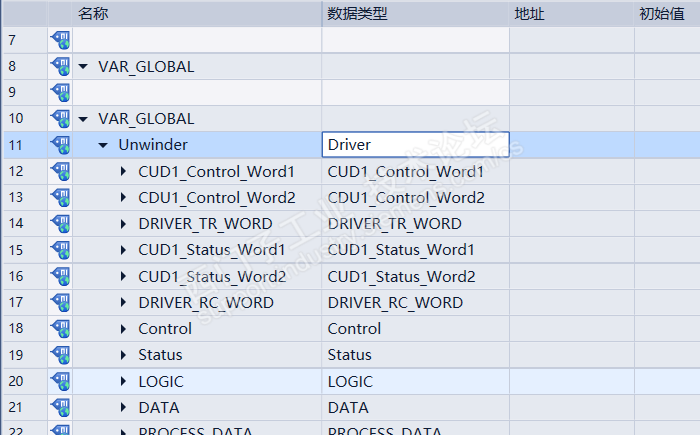Viewport: 700px width, 435px height.
Task: Expand the CUD1_Control_Word1 member
Action: click(x=123, y=171)
